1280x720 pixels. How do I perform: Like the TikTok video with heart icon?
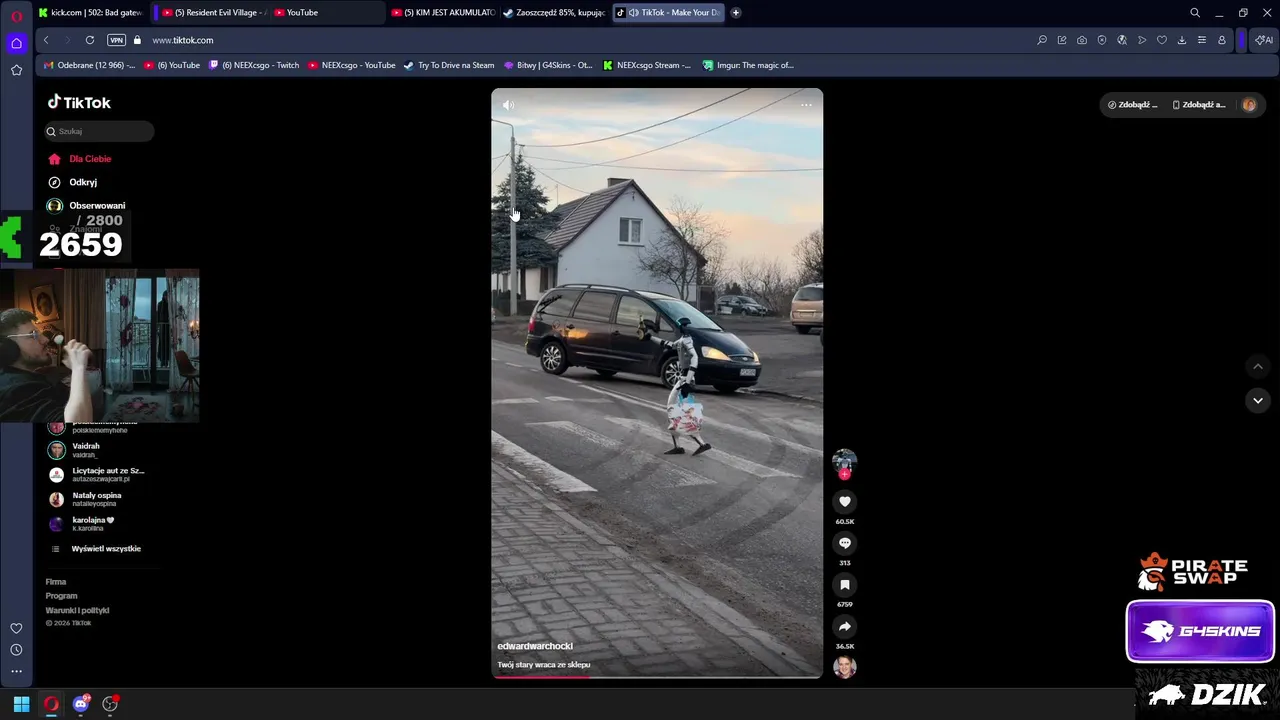click(x=845, y=502)
